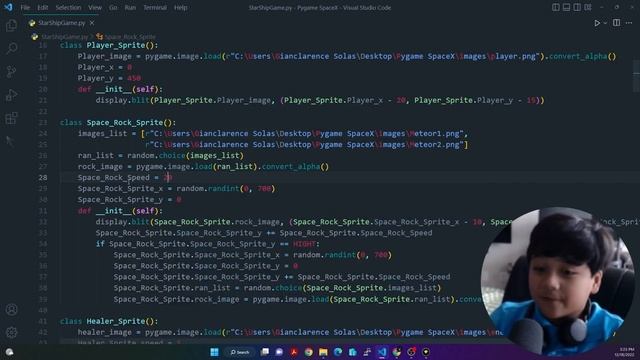
Task: Open Task View in taskbar
Action: pos(265,352)
